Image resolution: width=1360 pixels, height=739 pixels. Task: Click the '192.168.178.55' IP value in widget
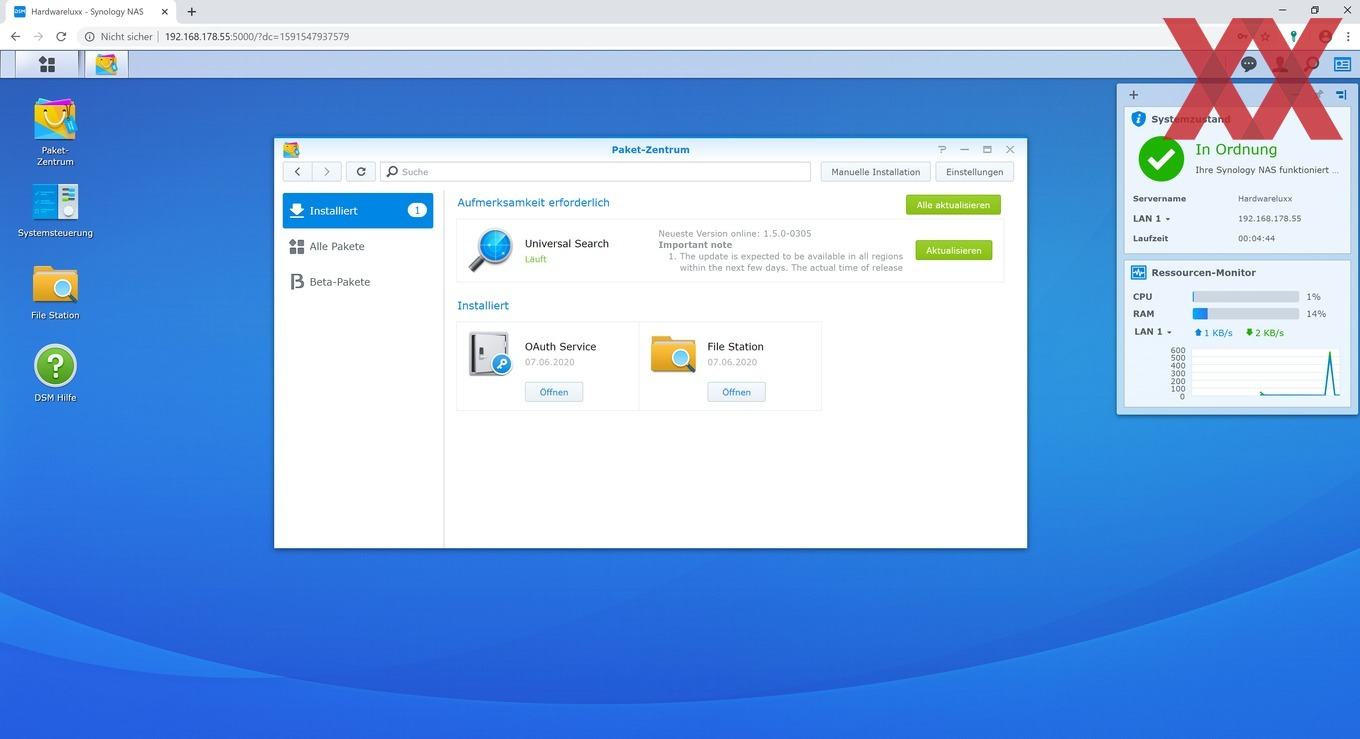coord(1269,218)
